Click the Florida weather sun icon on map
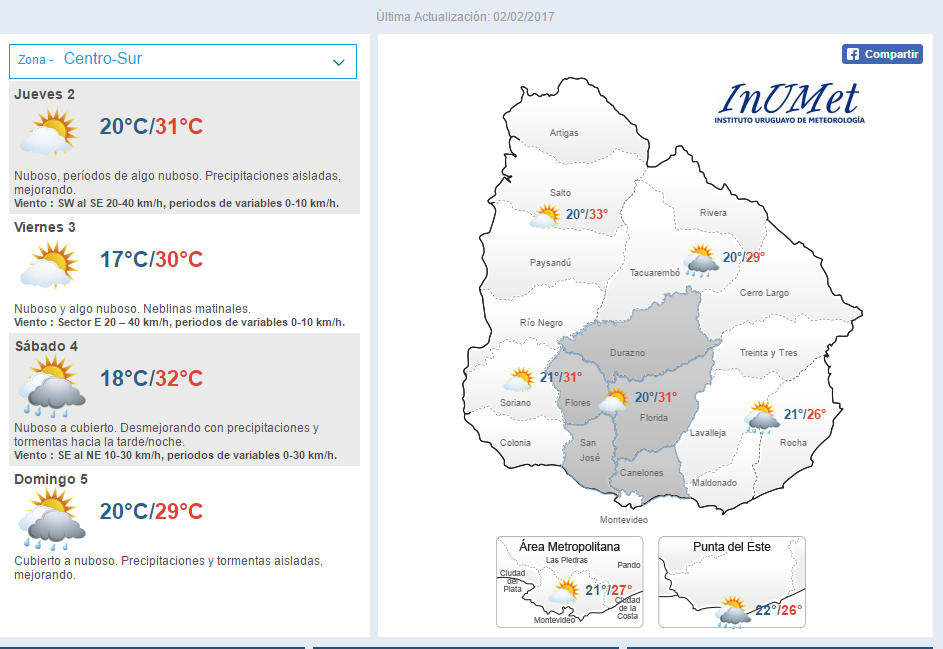 (614, 400)
